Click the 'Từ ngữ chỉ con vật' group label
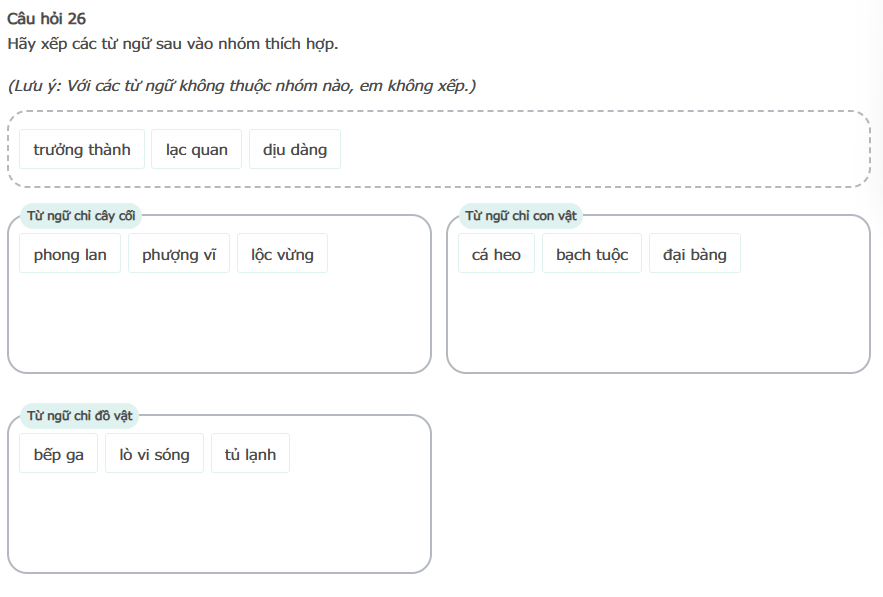The image size is (883, 597). click(x=521, y=215)
